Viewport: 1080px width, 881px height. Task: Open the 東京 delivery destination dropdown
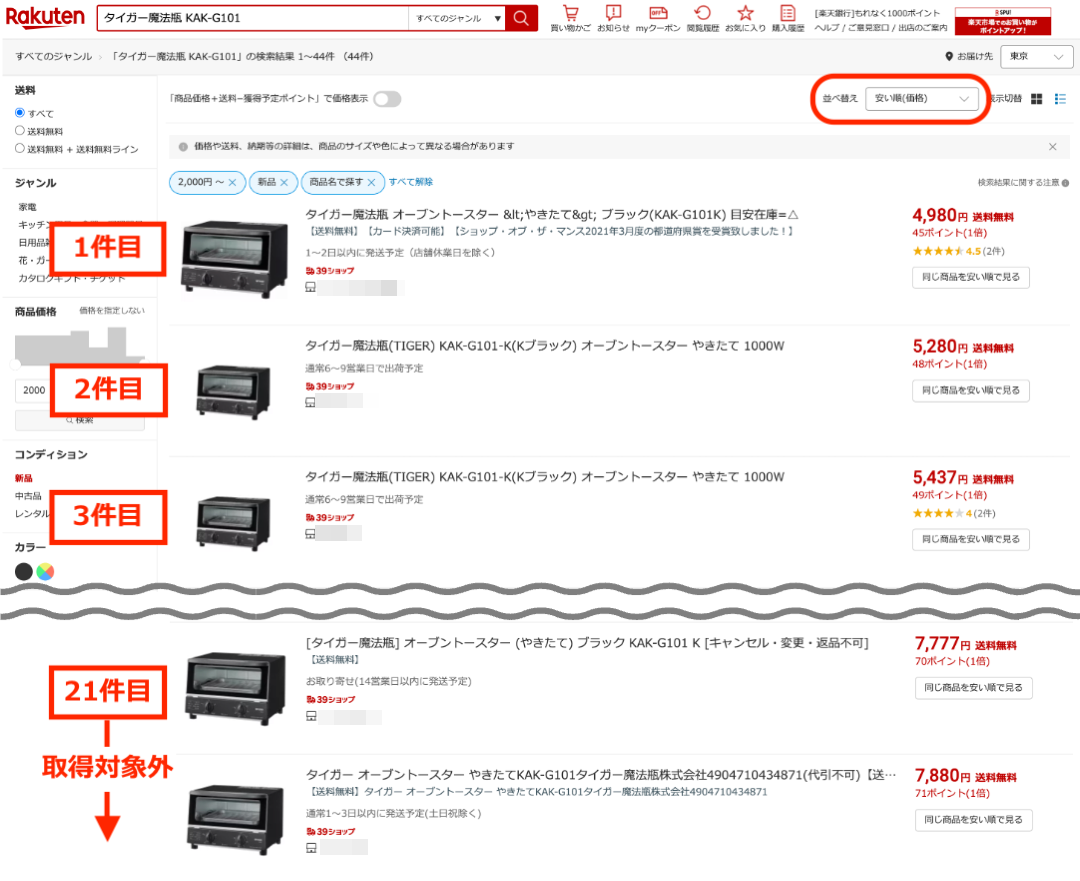pos(1036,56)
